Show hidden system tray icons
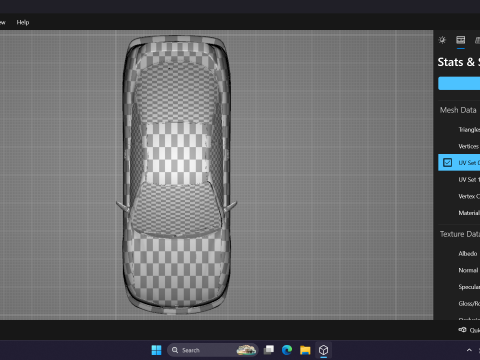The image size is (480, 360). [469, 350]
